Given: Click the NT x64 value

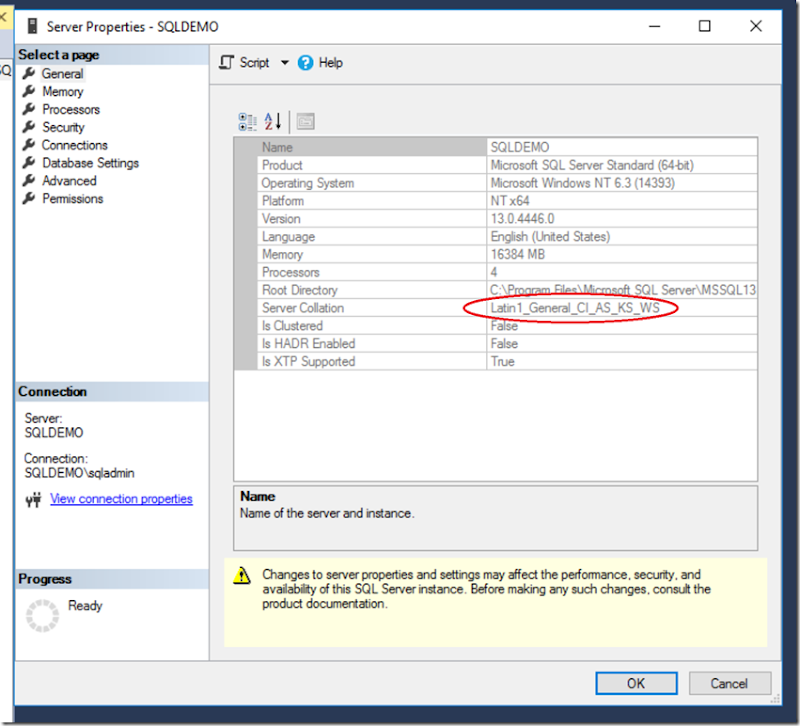Looking at the screenshot, I should point(510,201).
